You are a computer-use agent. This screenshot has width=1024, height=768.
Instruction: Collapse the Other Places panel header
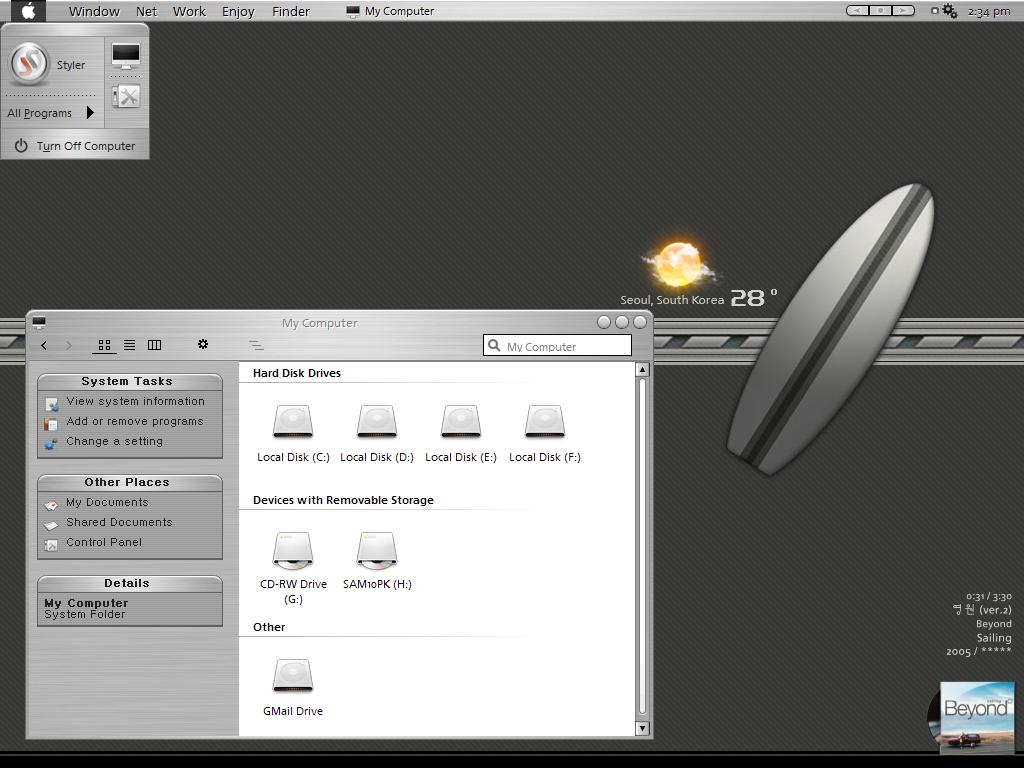tap(129, 482)
